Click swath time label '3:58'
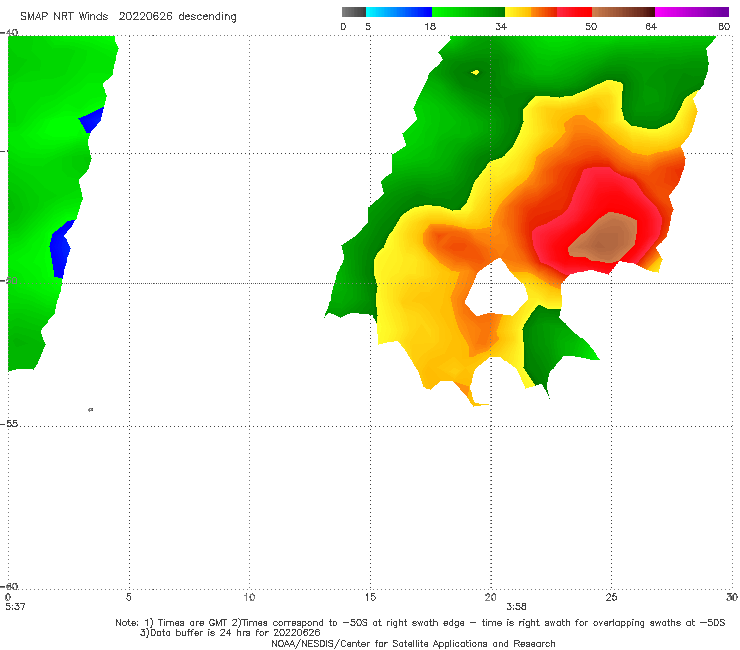This screenshot has height=650, width=740. pyautogui.click(x=516, y=607)
